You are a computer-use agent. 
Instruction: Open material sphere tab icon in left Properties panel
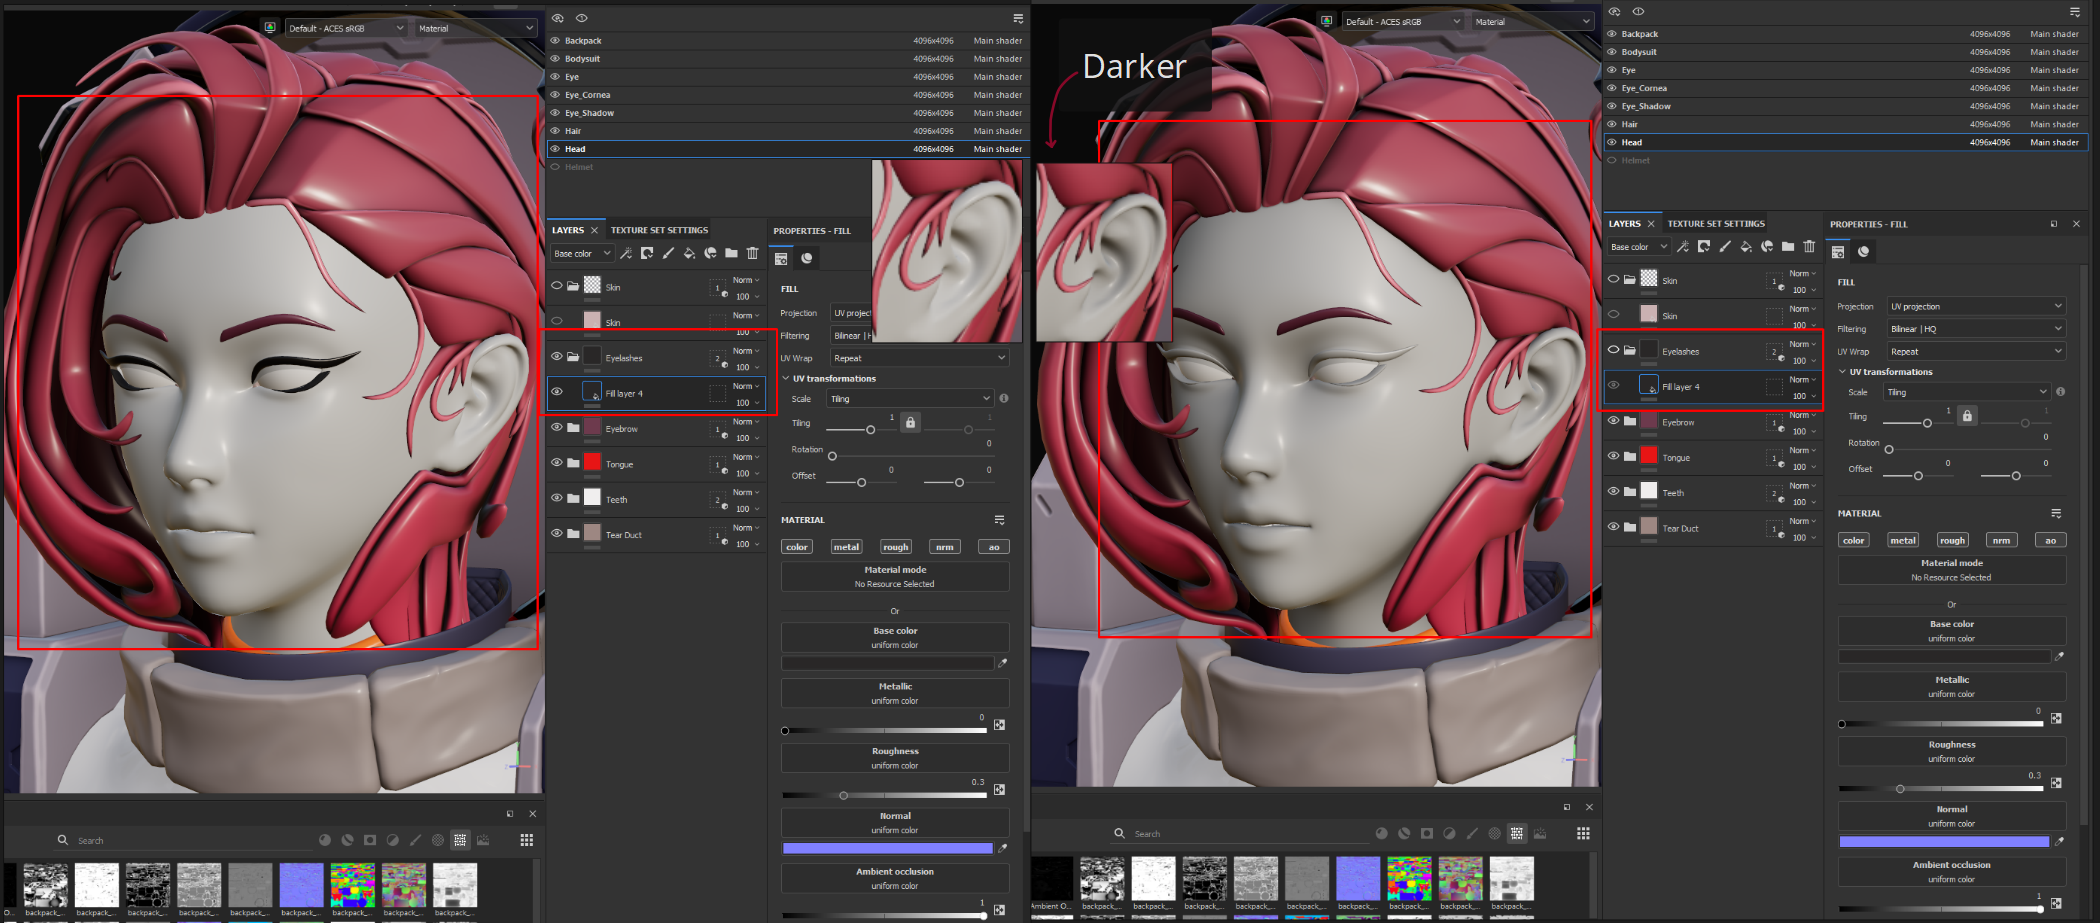point(807,258)
